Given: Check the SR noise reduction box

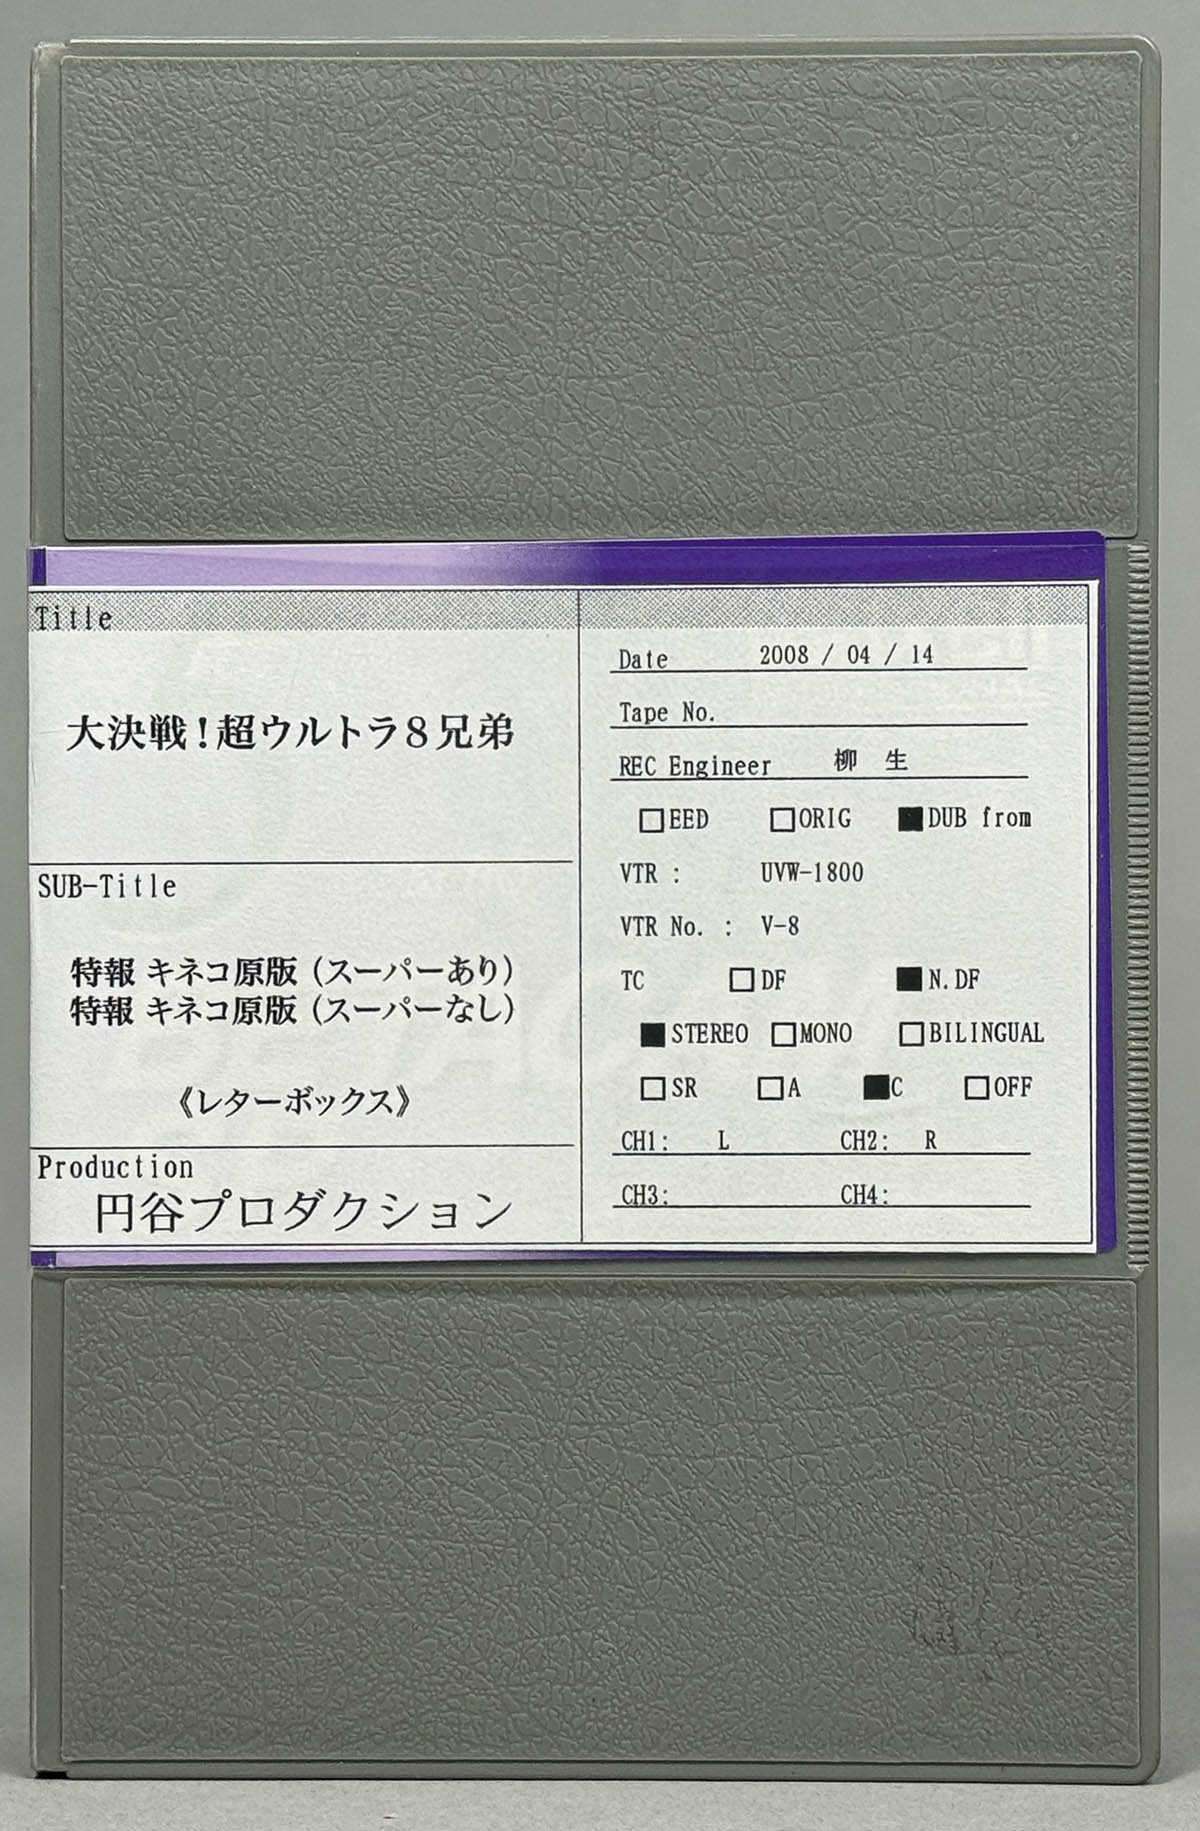Looking at the screenshot, I should click(652, 1088).
